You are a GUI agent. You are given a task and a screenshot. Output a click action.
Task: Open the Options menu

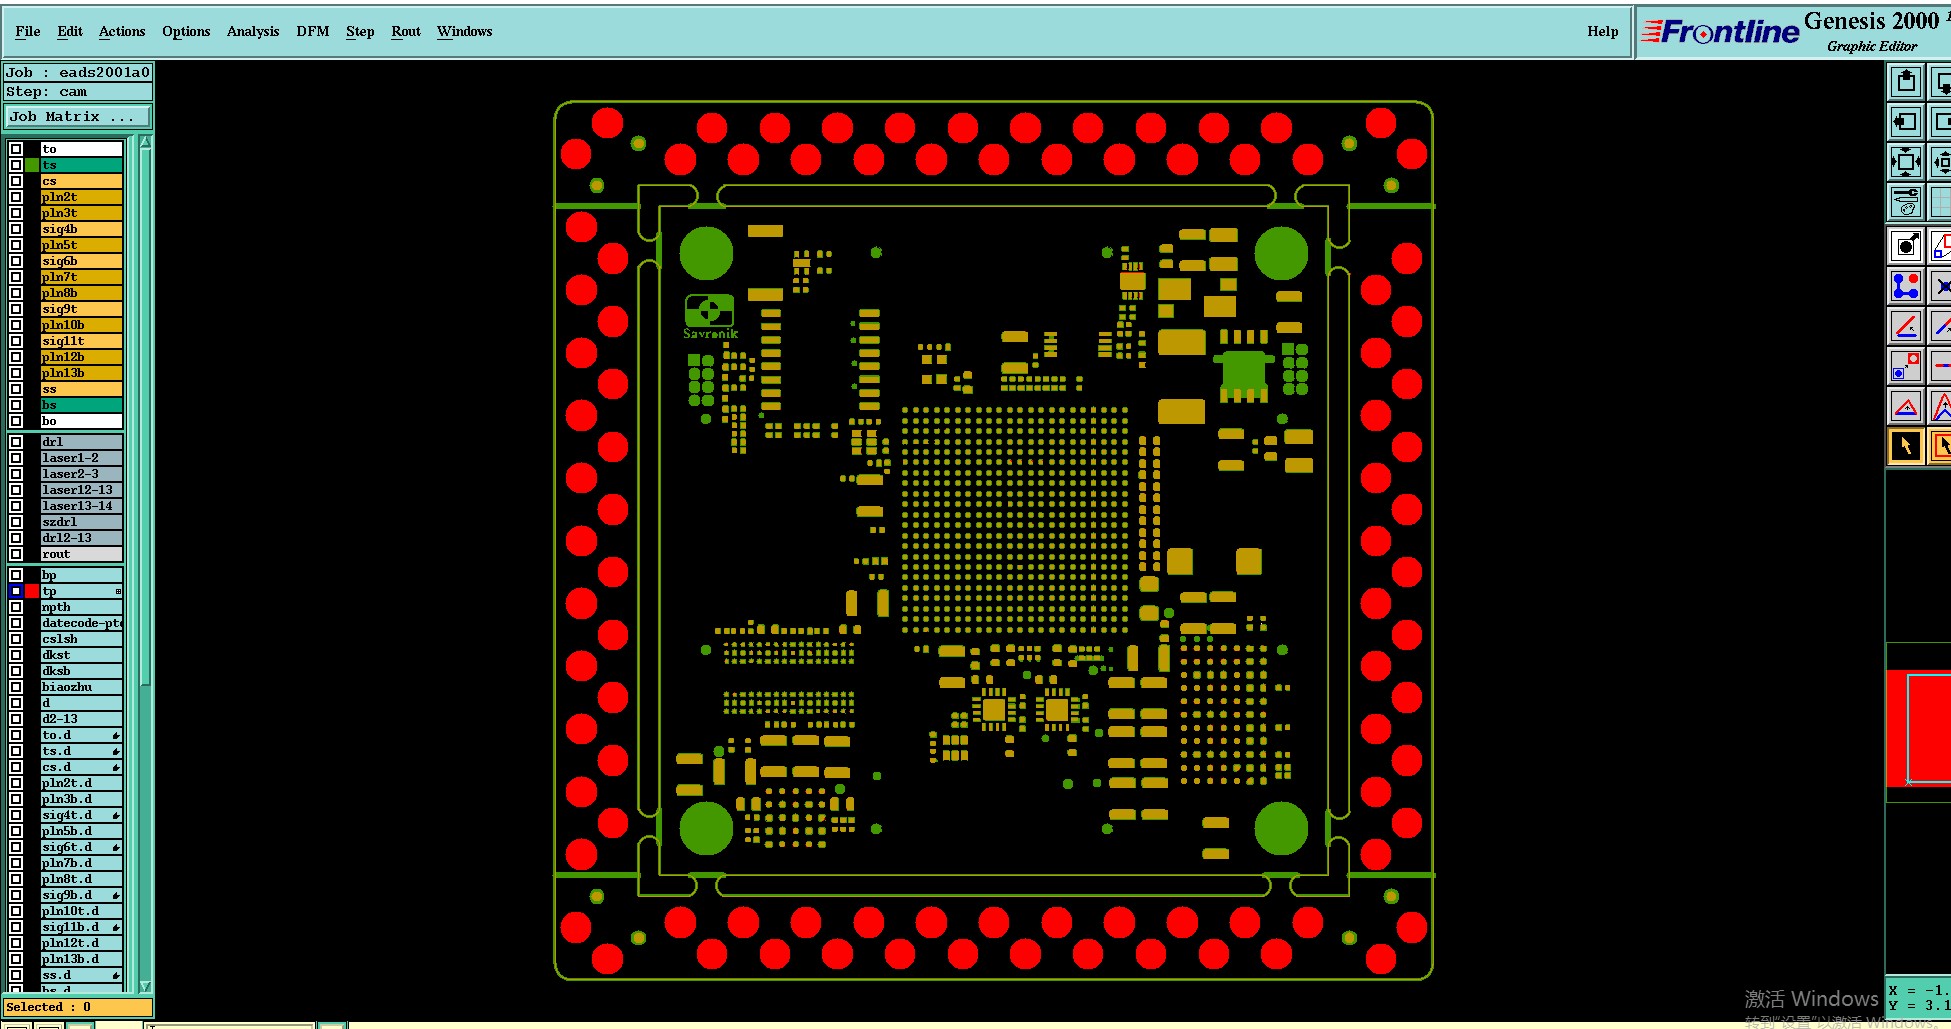point(186,31)
